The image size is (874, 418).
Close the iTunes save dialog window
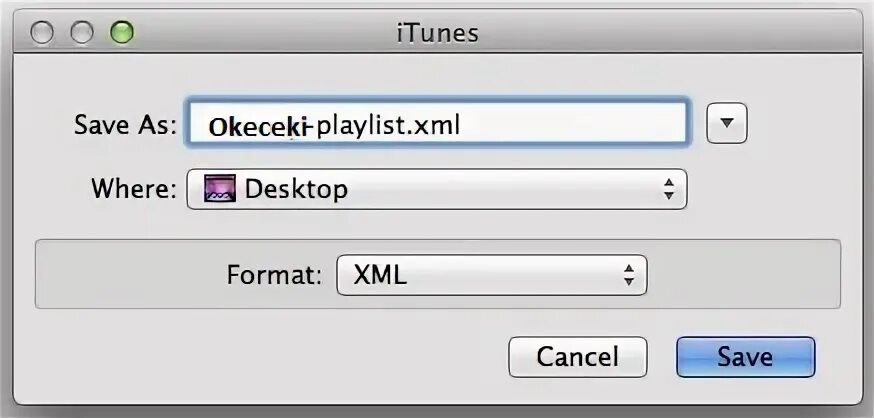pyautogui.click(x=42, y=32)
